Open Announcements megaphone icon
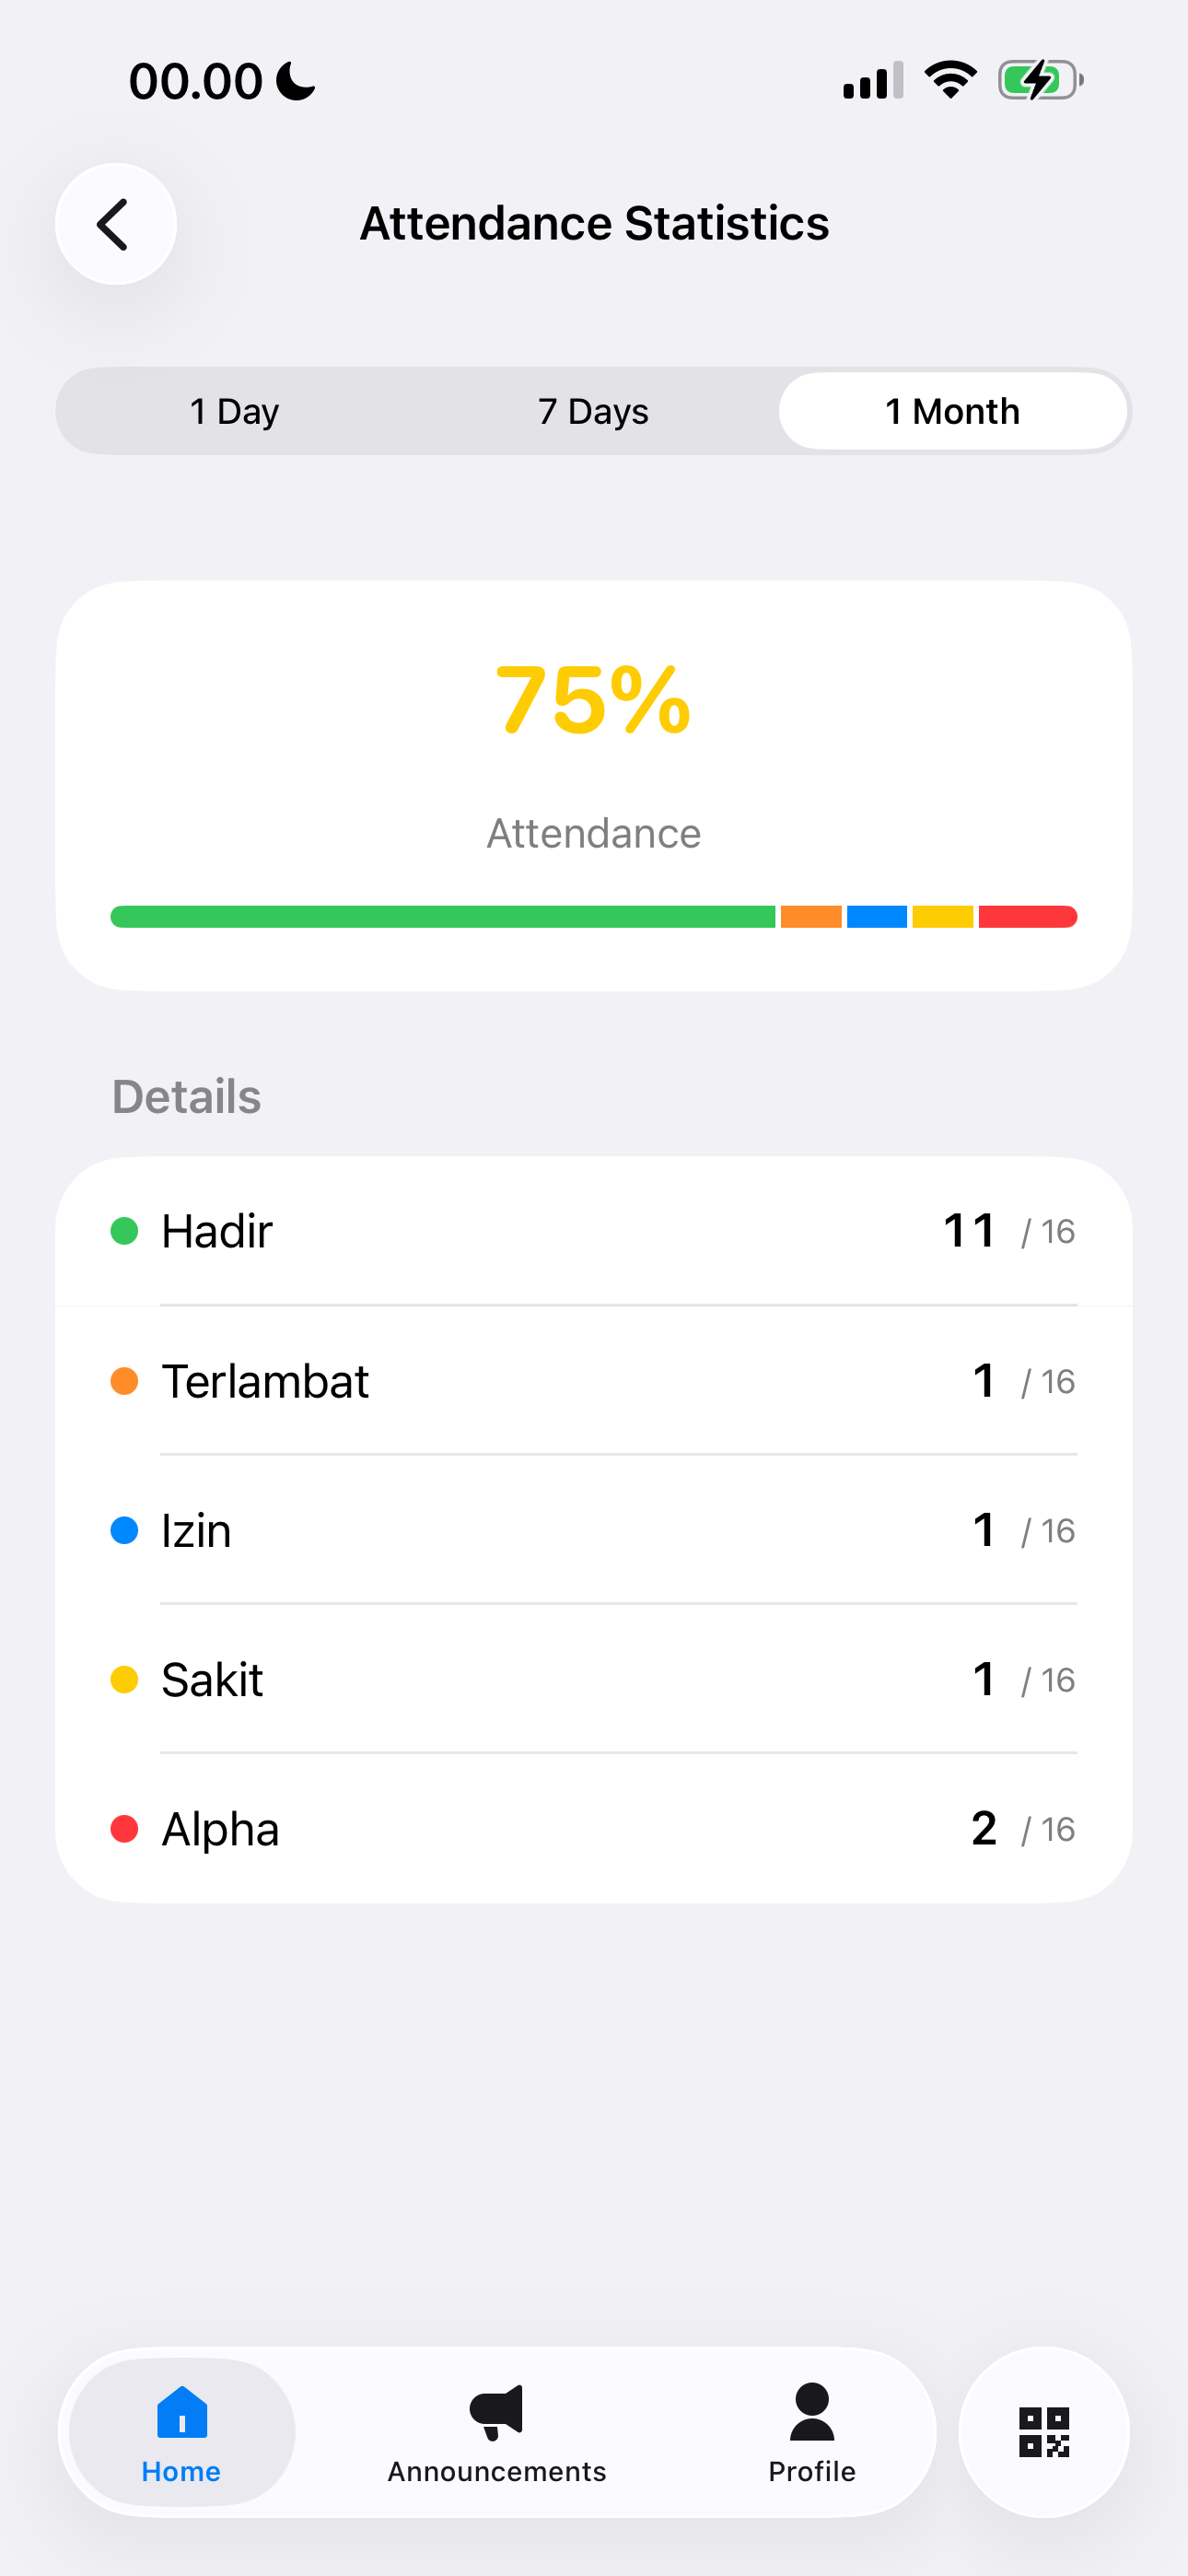 (497, 2412)
